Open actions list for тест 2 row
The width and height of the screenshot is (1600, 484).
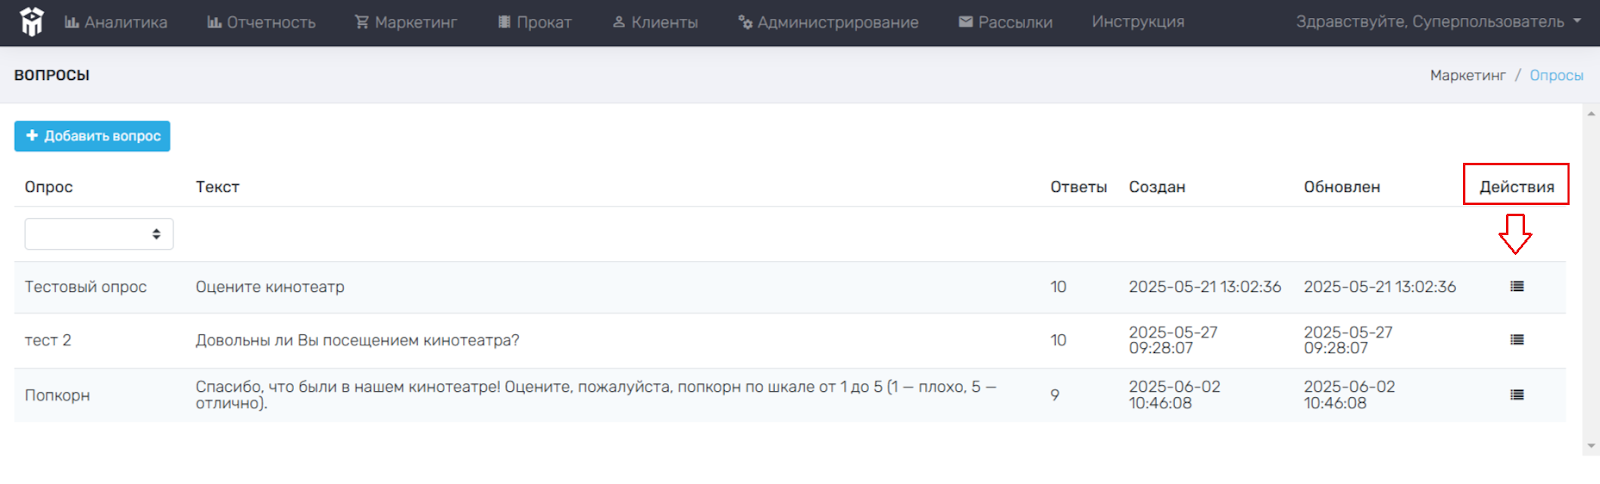pyautogui.click(x=1517, y=340)
